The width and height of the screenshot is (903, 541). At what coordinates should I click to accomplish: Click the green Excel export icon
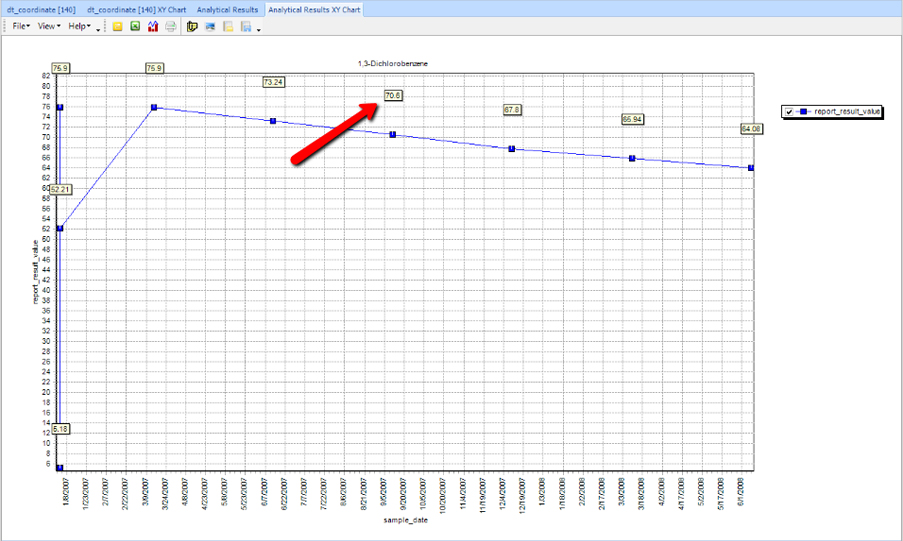(135, 27)
